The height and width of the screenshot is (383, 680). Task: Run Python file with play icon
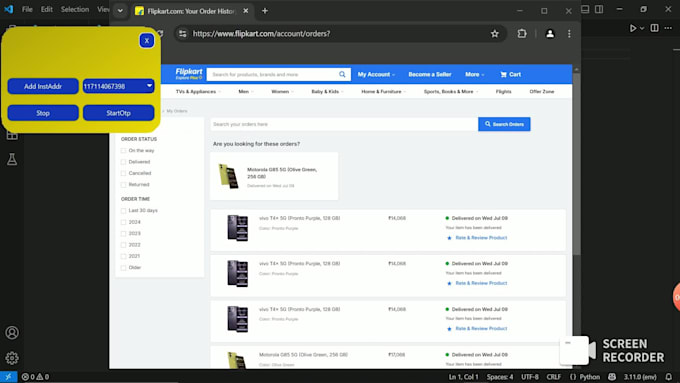pyautogui.click(x=633, y=28)
